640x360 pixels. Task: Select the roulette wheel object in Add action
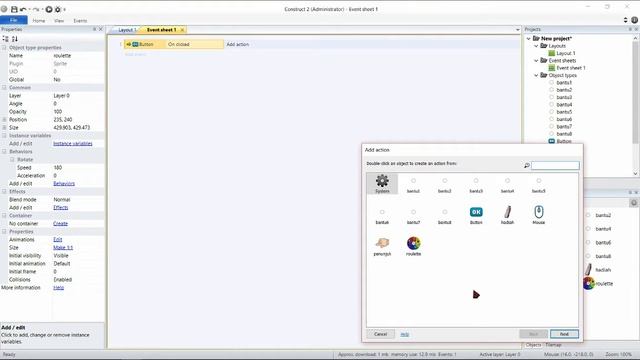[x=413, y=247]
